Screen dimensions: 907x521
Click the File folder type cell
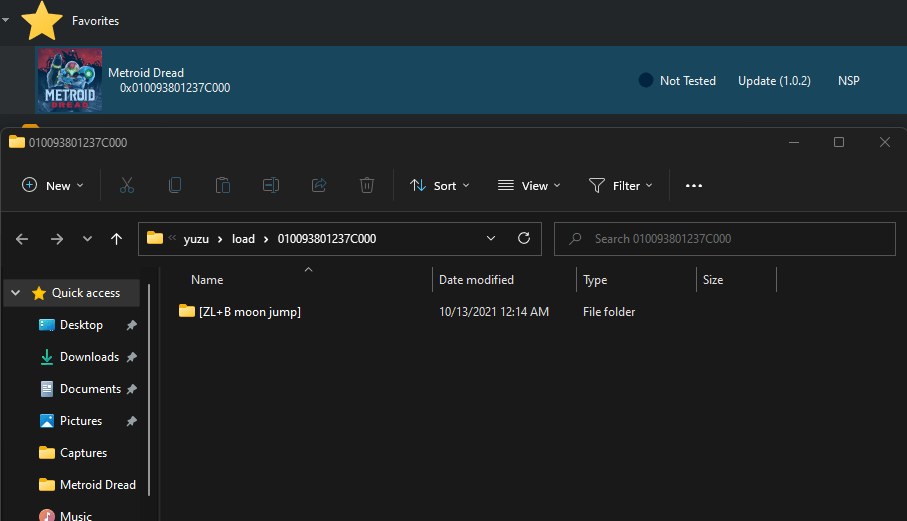(609, 312)
